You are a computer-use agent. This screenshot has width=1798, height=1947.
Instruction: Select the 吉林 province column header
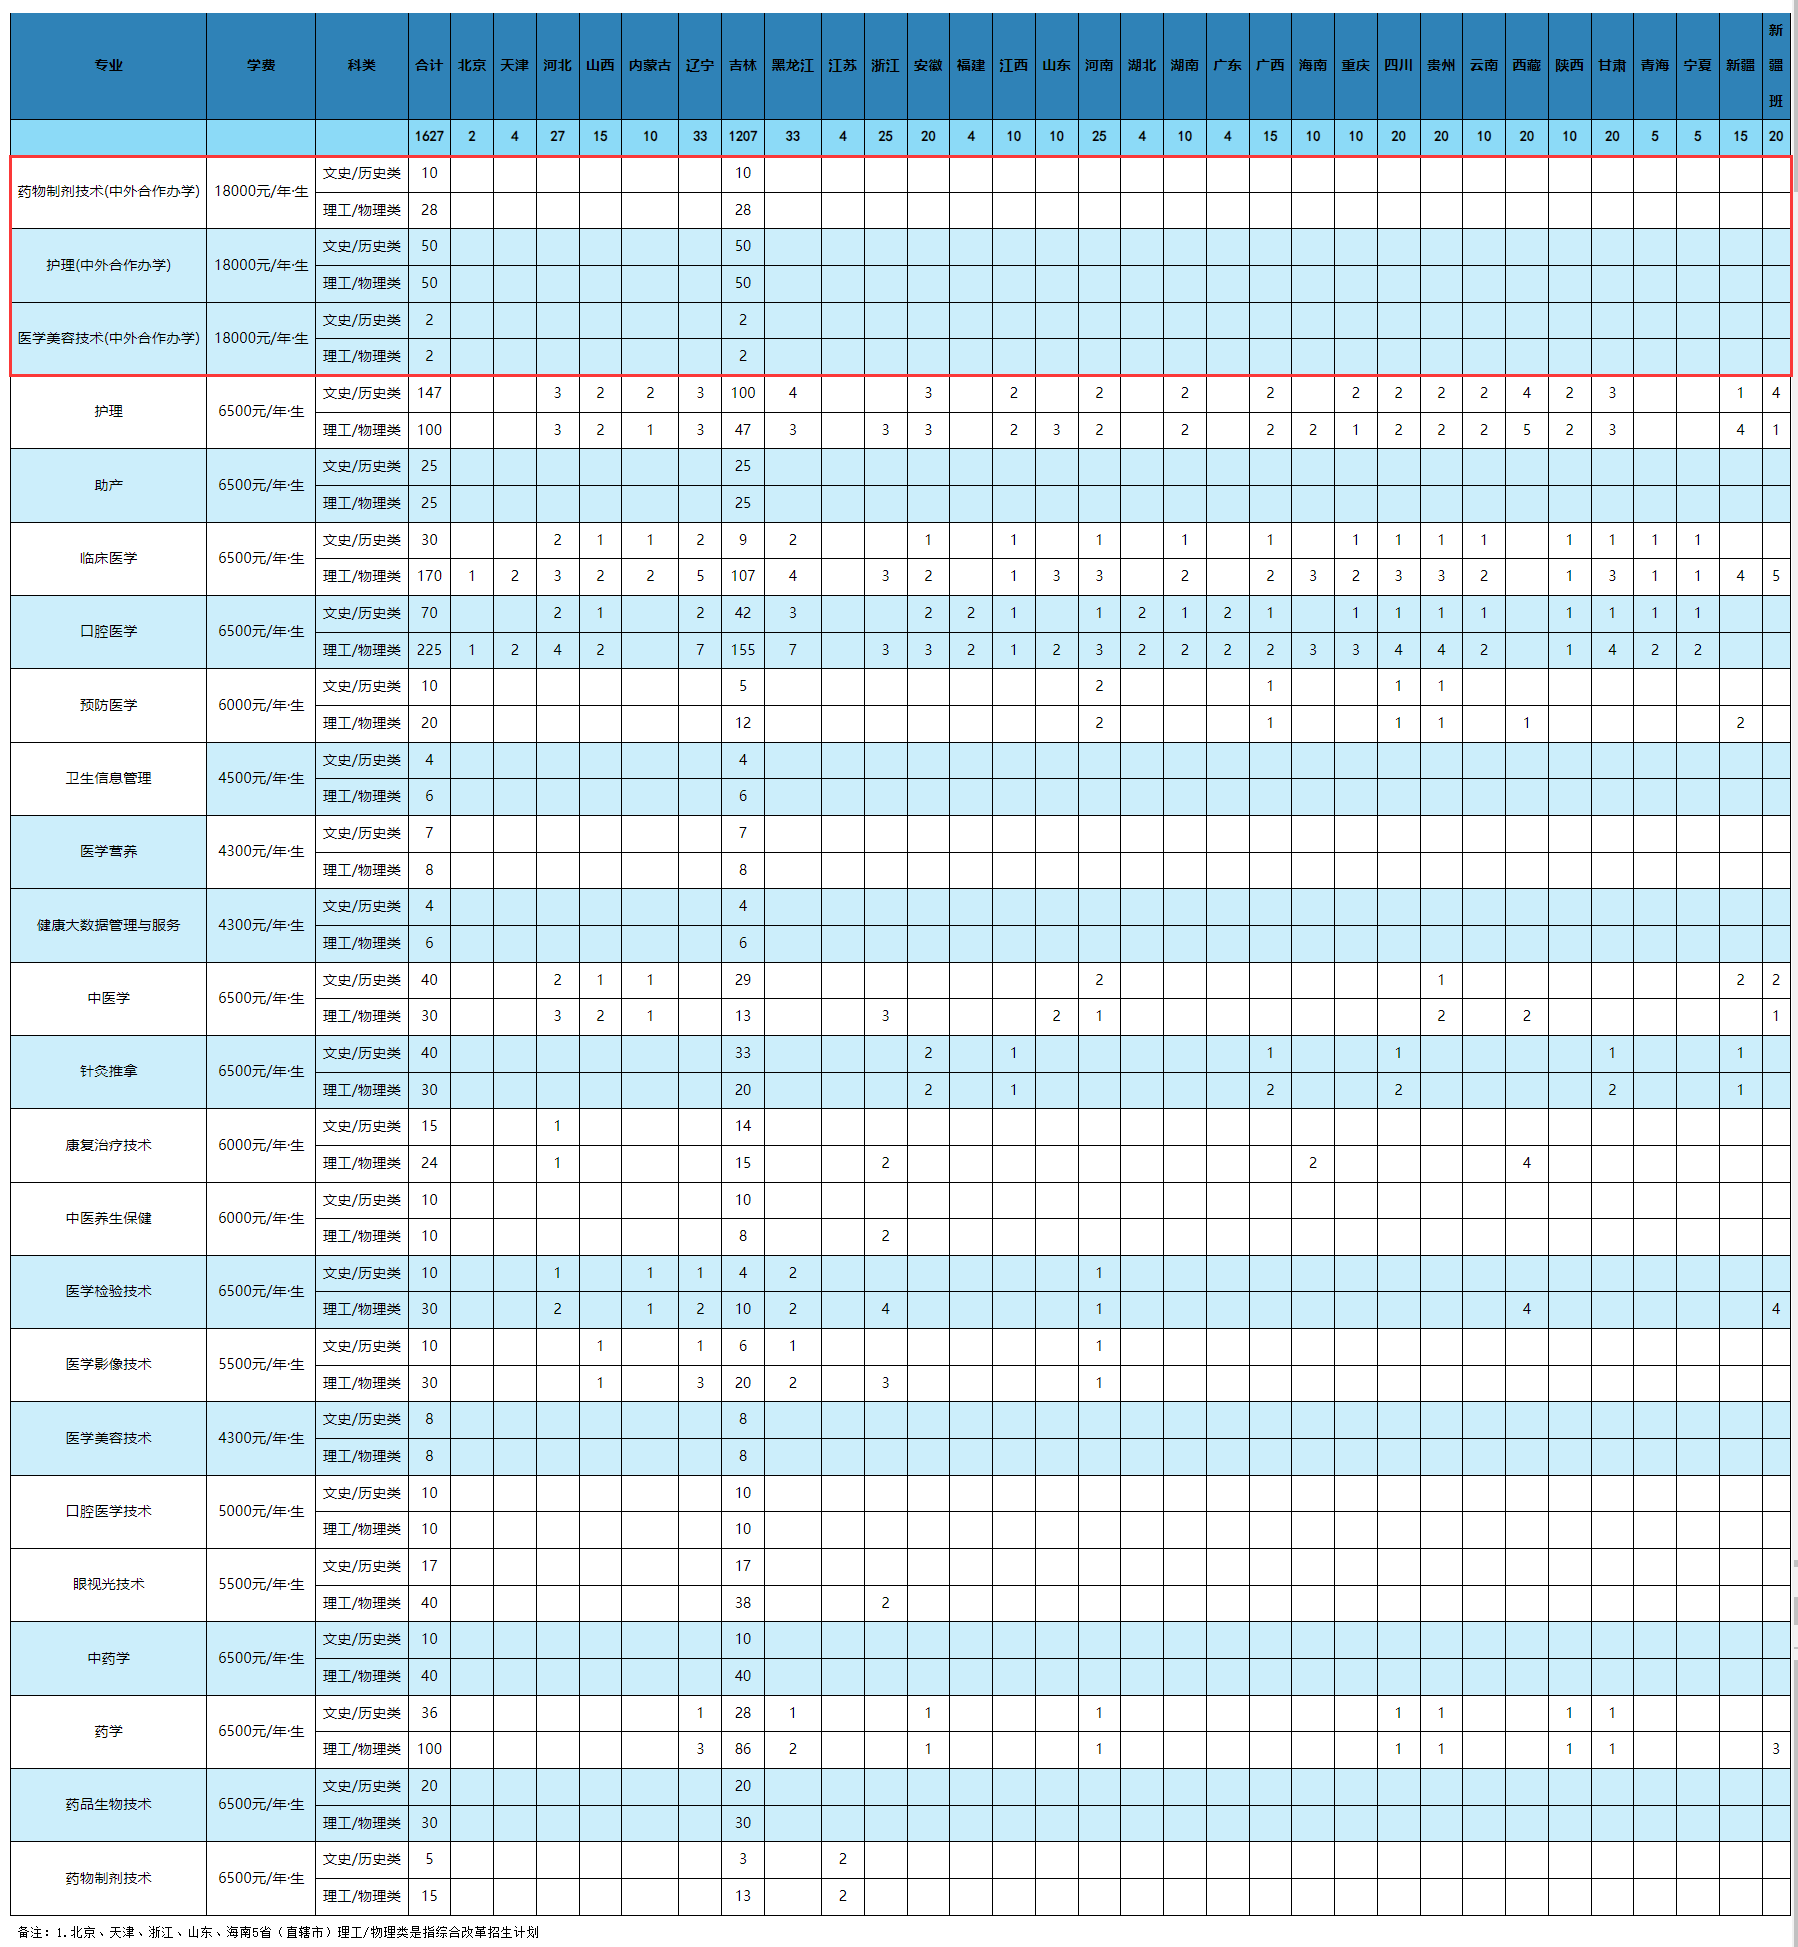coord(742,66)
